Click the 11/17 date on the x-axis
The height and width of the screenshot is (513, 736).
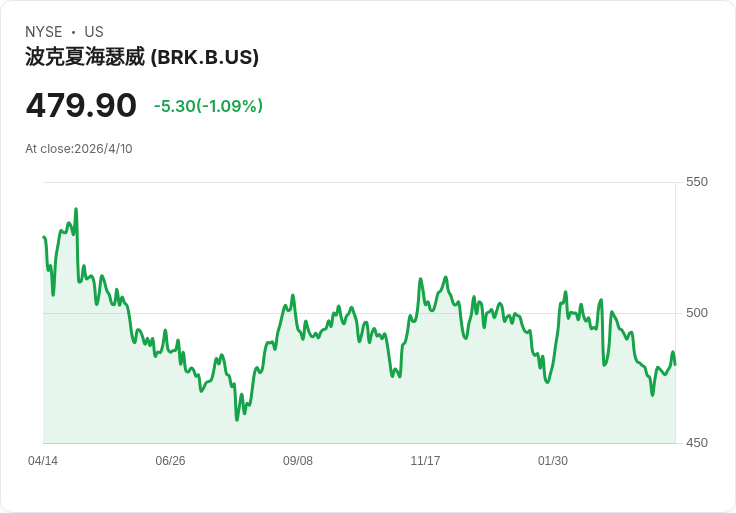click(425, 461)
